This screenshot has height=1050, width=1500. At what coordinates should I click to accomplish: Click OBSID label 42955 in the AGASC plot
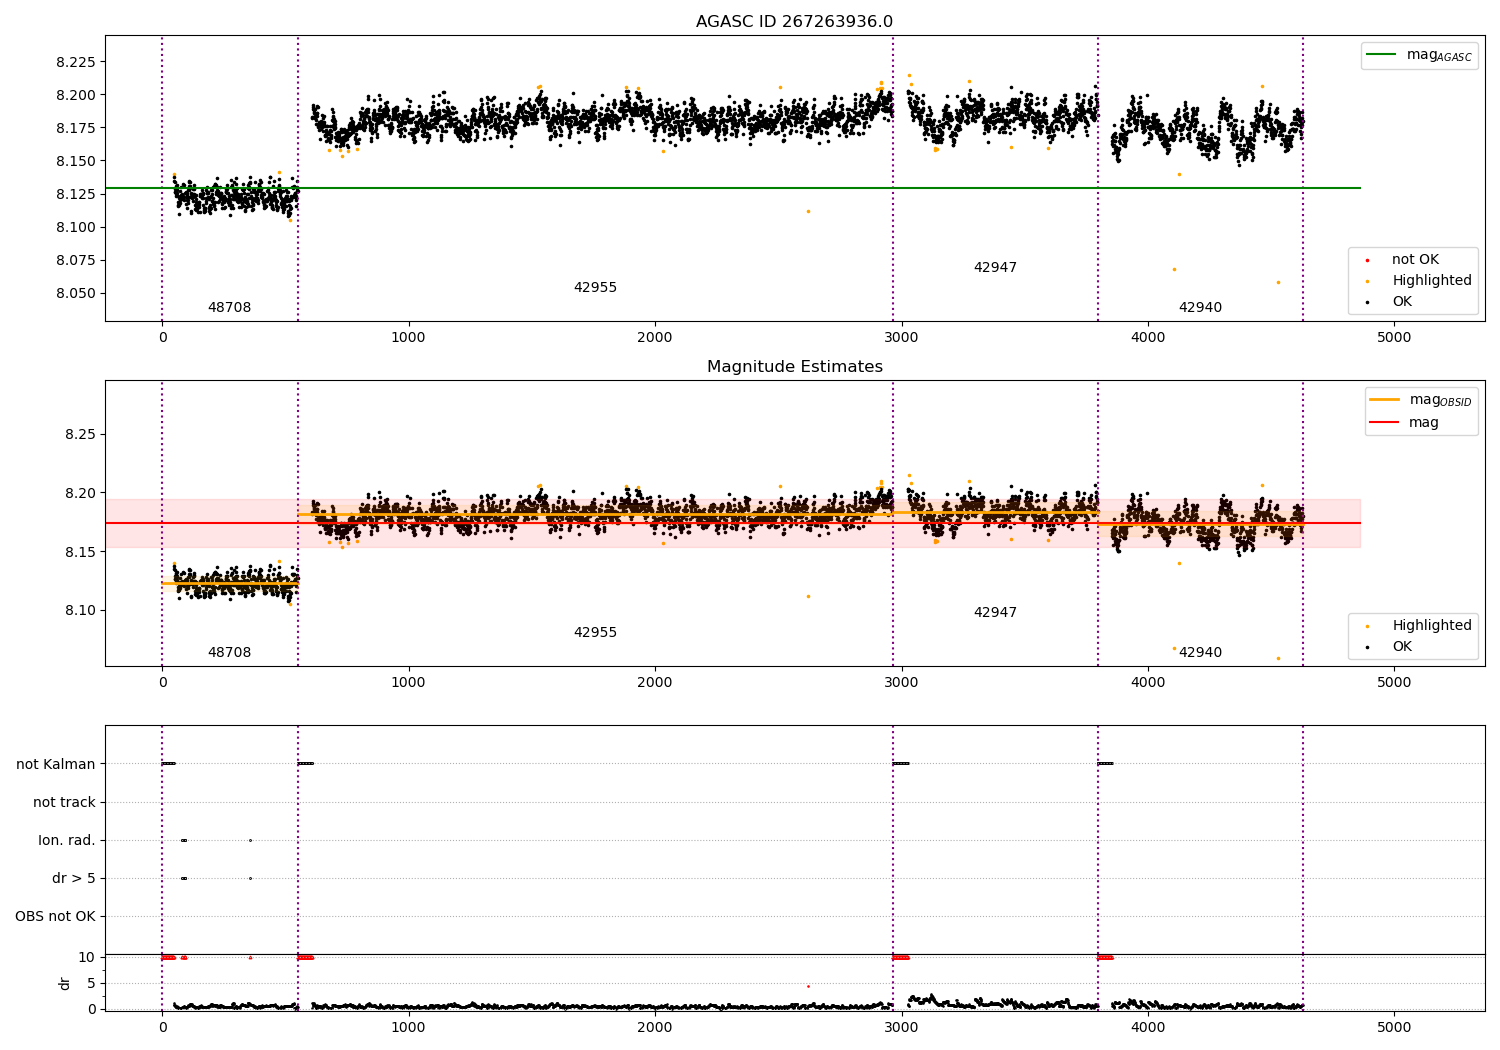pyautogui.click(x=595, y=288)
